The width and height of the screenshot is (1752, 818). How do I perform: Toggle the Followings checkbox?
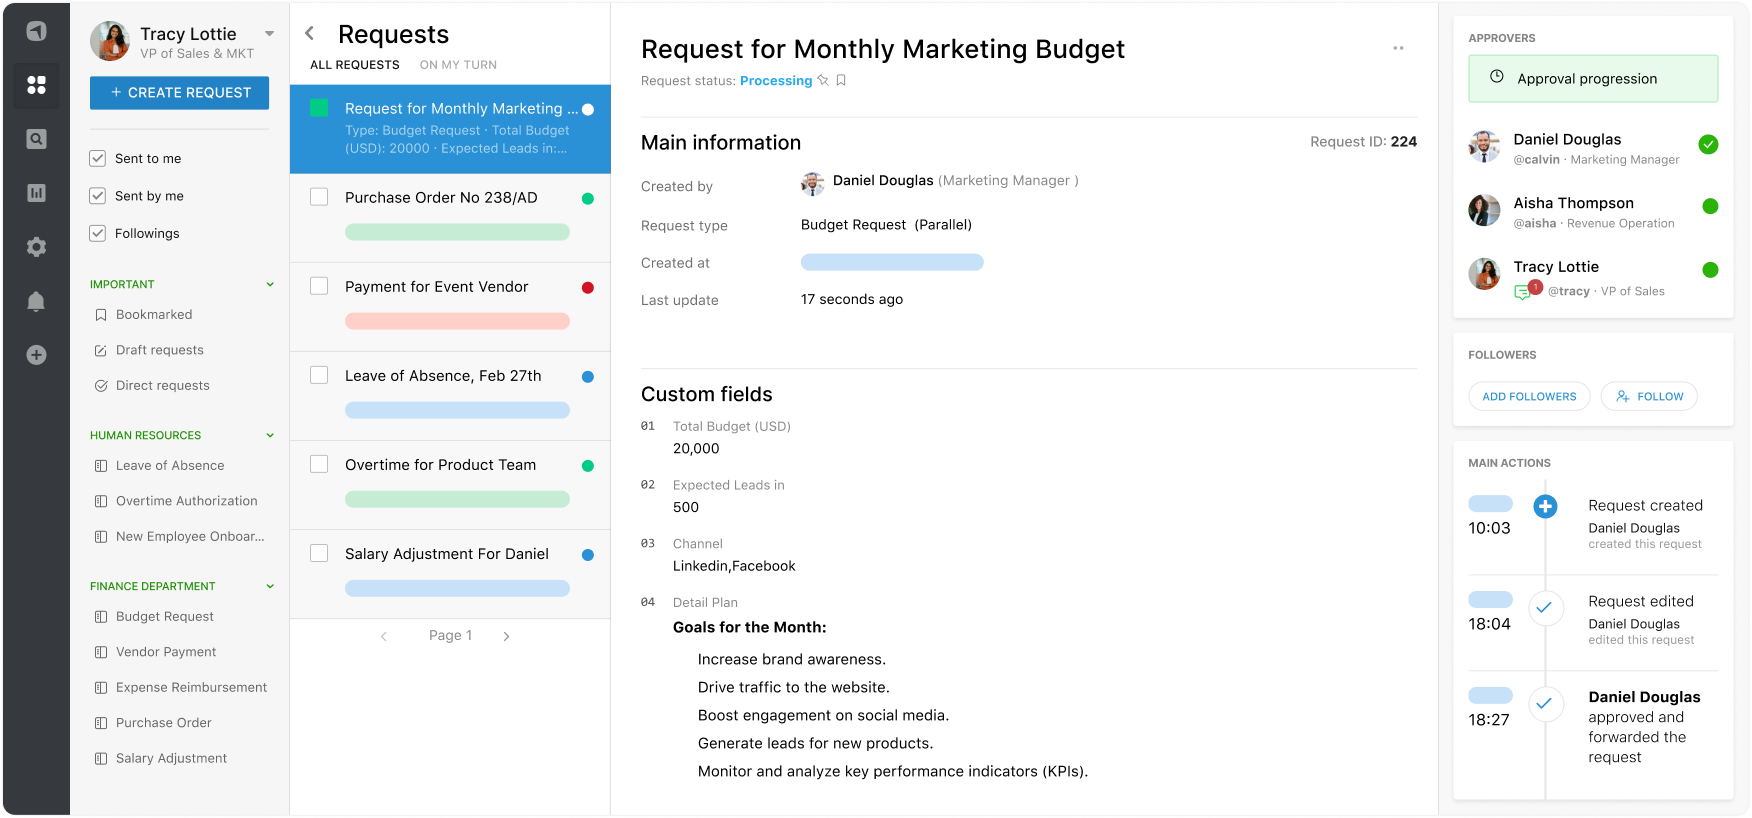[98, 233]
